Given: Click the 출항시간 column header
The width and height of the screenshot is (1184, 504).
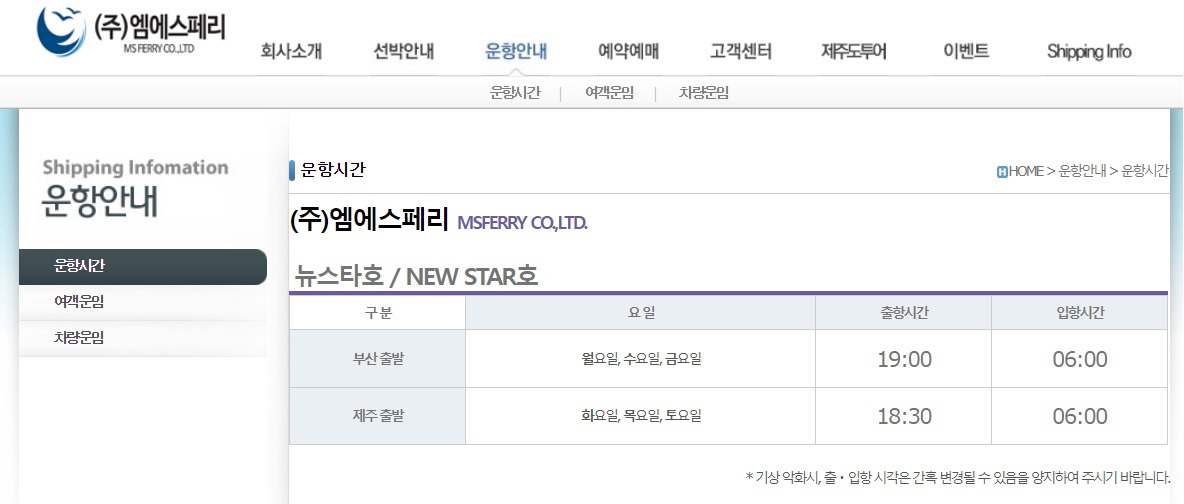Looking at the screenshot, I should tap(904, 314).
